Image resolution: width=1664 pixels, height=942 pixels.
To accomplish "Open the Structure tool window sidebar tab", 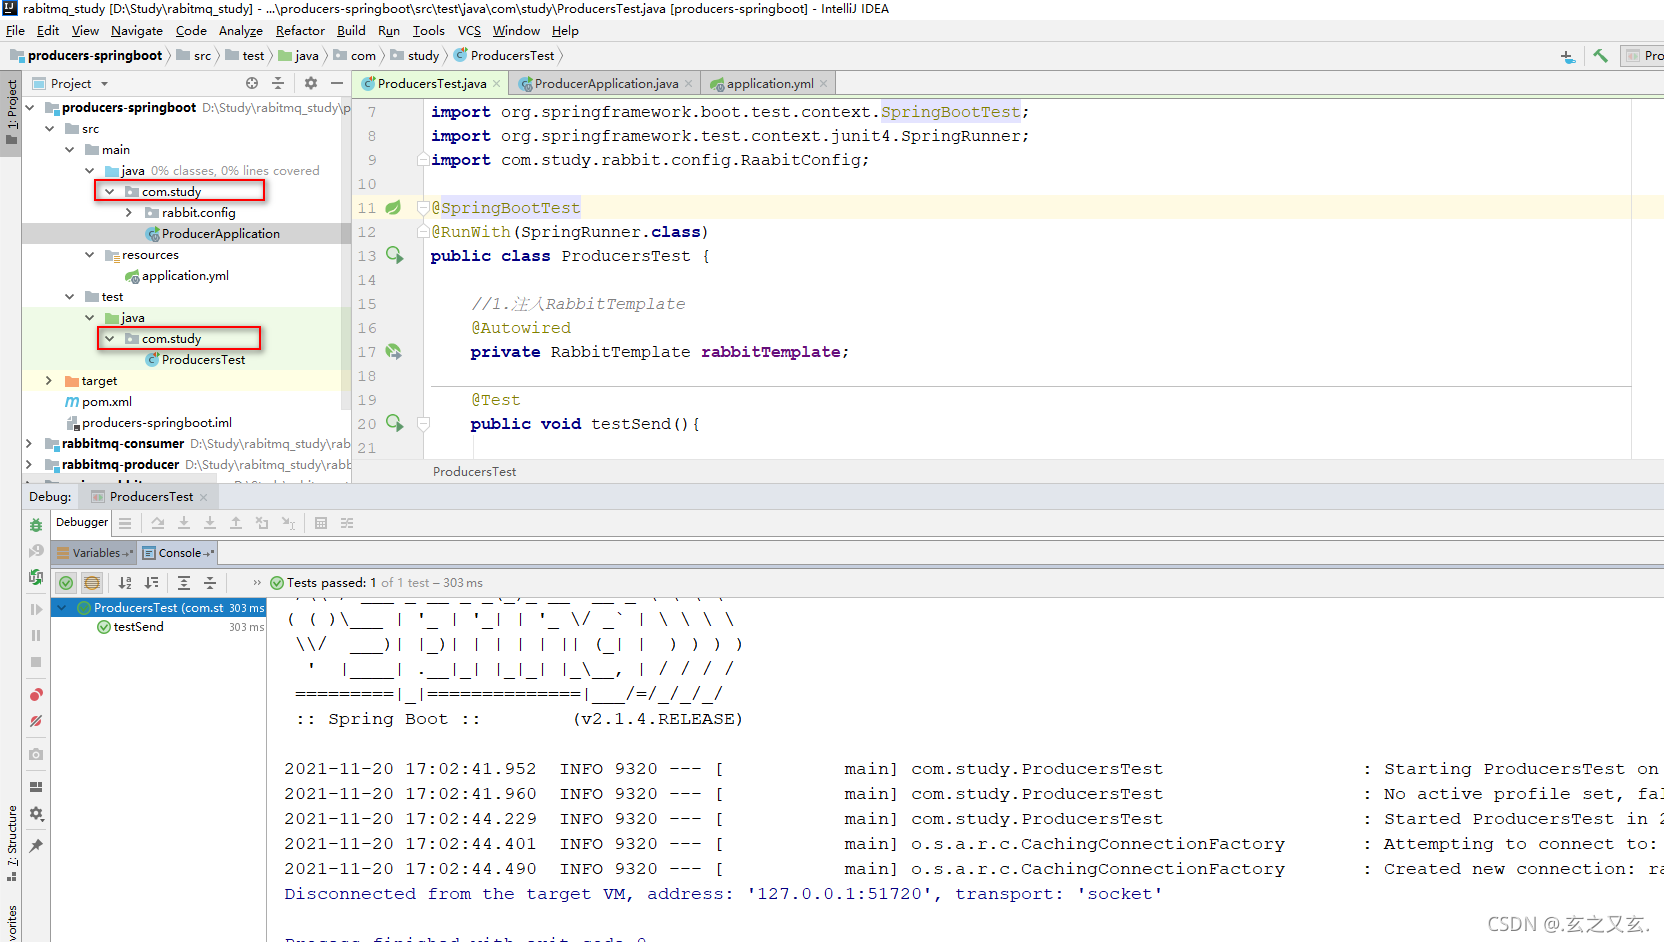I will coord(12,843).
